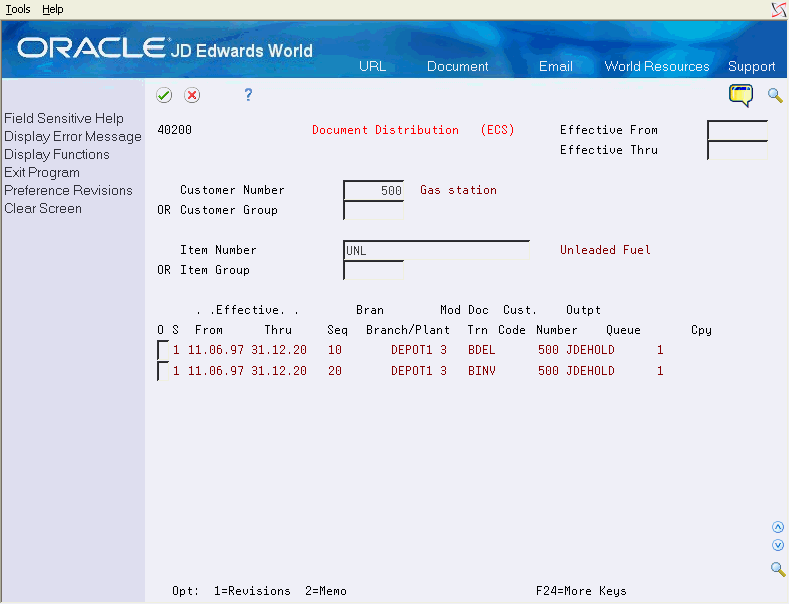Click the Effective From input field
The width and height of the screenshot is (789, 604).
(x=737, y=130)
